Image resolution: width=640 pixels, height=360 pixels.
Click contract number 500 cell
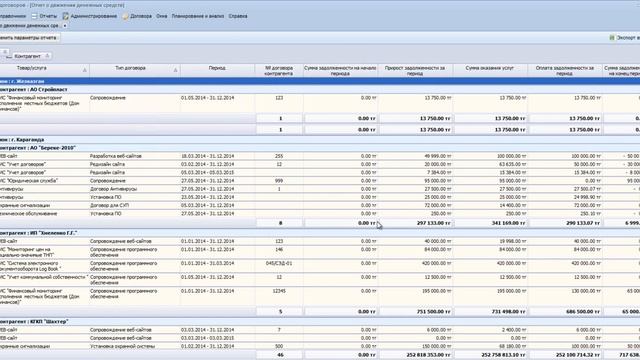click(279, 346)
